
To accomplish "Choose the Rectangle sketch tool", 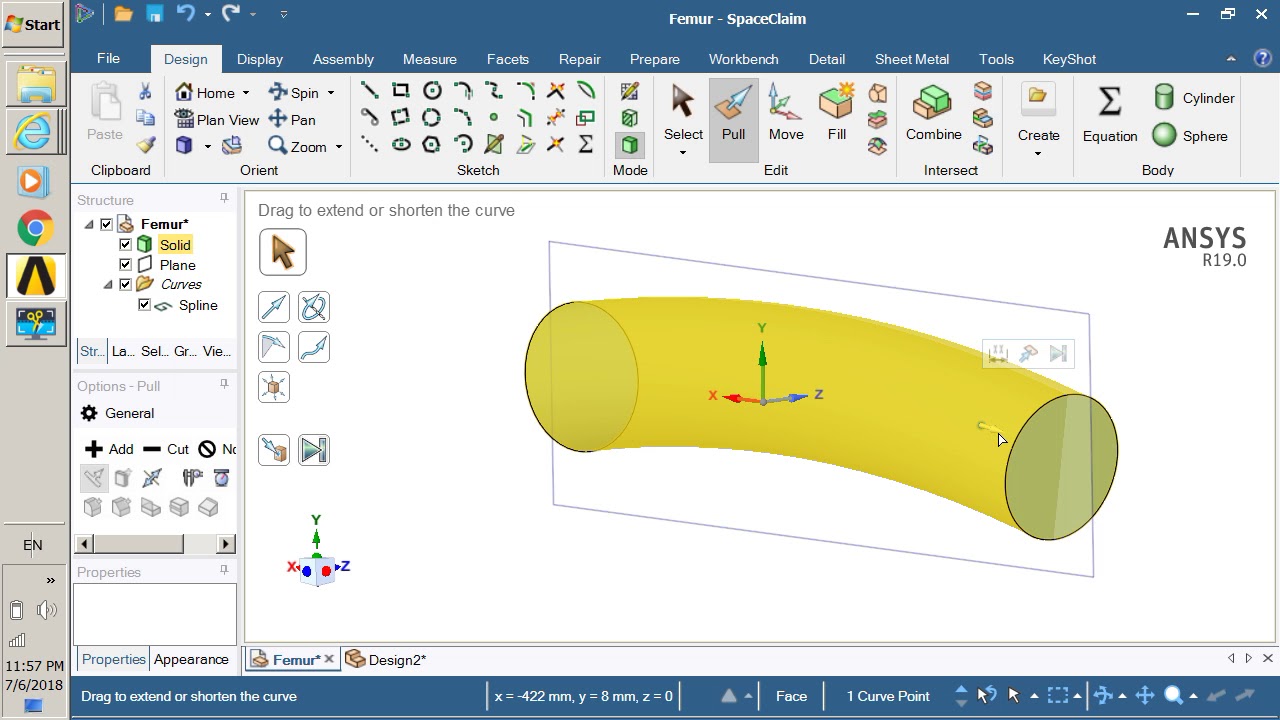I will pyautogui.click(x=400, y=91).
